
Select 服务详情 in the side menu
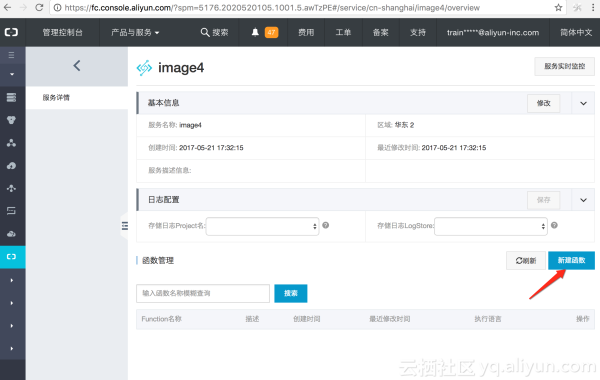[x=56, y=98]
